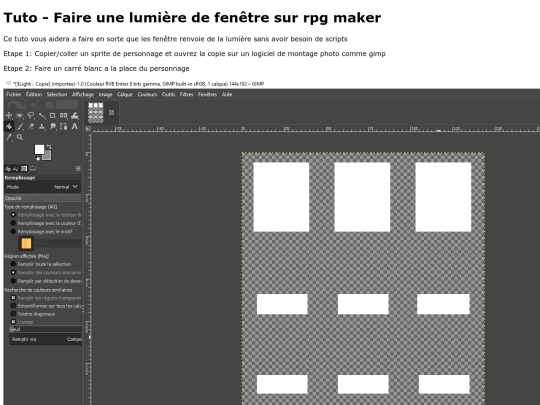Click the GIMP window title text
This screenshot has width=540, height=405.
138,84
